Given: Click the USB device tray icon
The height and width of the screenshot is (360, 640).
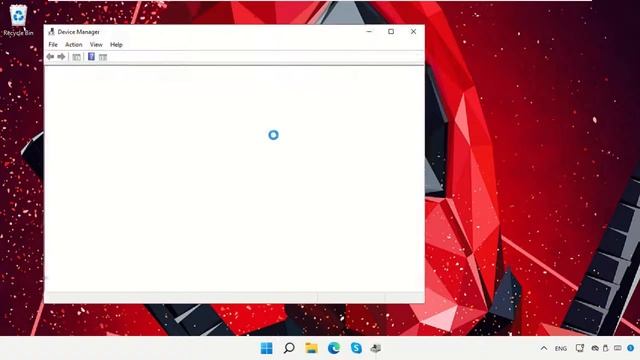Looking at the screenshot, I should point(606,348).
